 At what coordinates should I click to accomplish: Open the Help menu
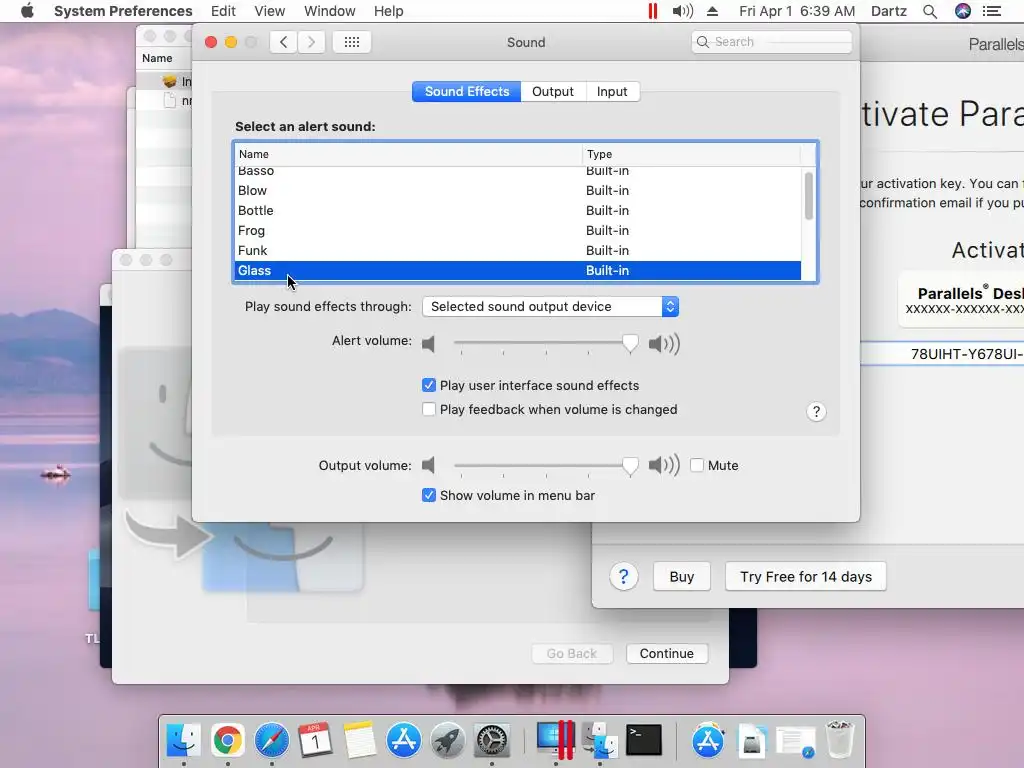click(x=389, y=11)
